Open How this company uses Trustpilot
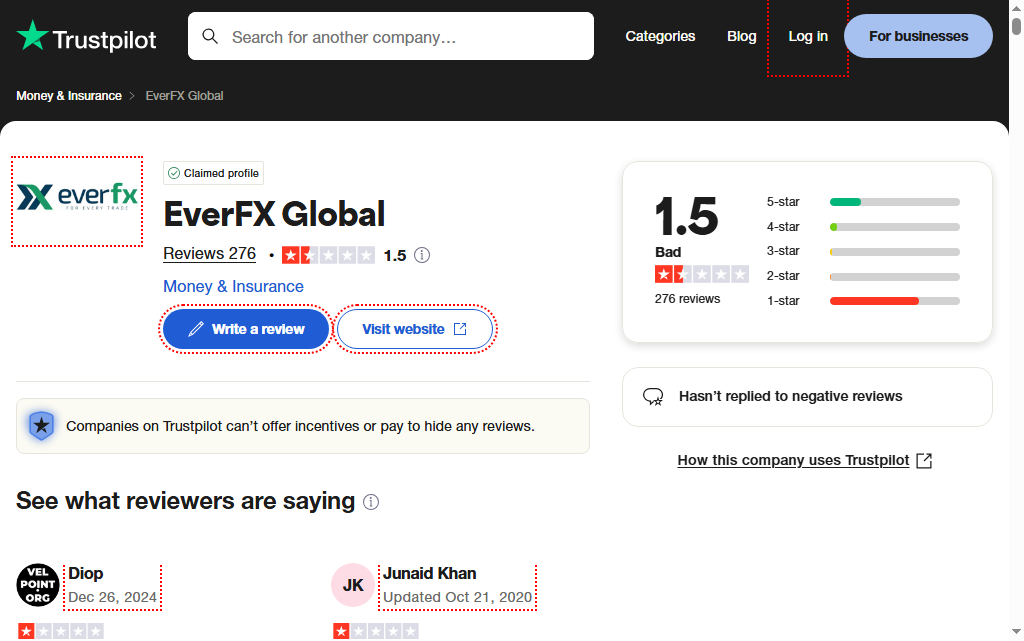Screen dimensions: 1024x641 click(x=793, y=461)
